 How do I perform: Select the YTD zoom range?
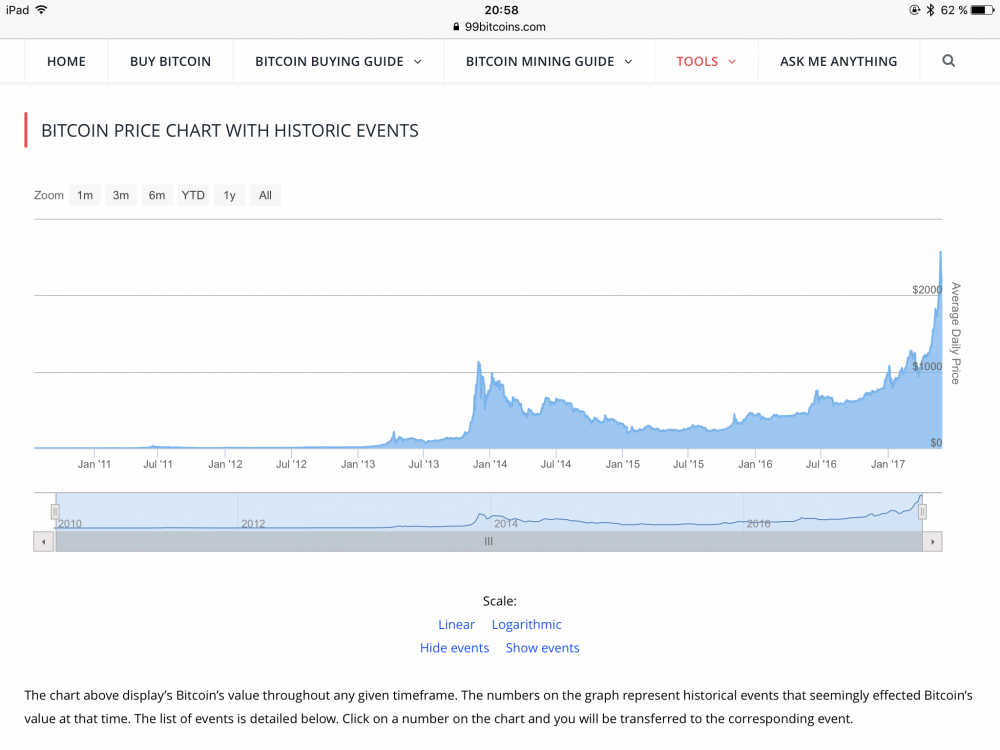193,195
